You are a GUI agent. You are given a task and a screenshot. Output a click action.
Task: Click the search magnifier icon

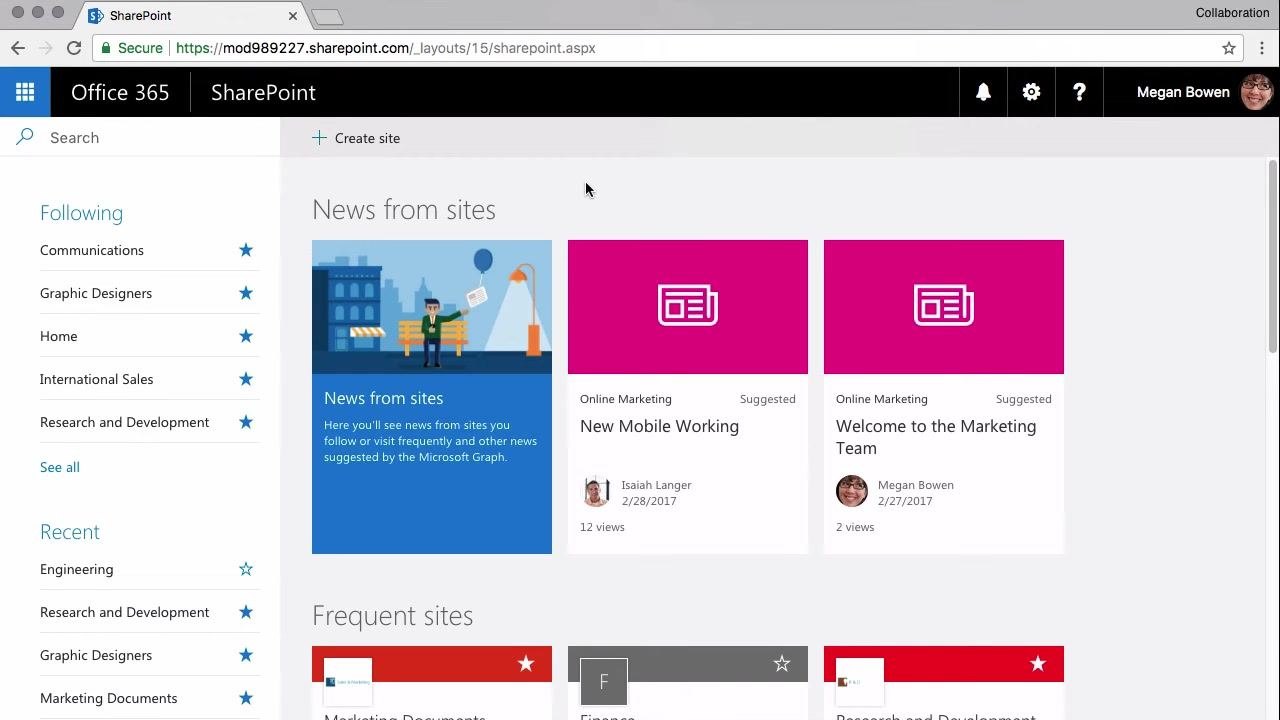(25, 137)
